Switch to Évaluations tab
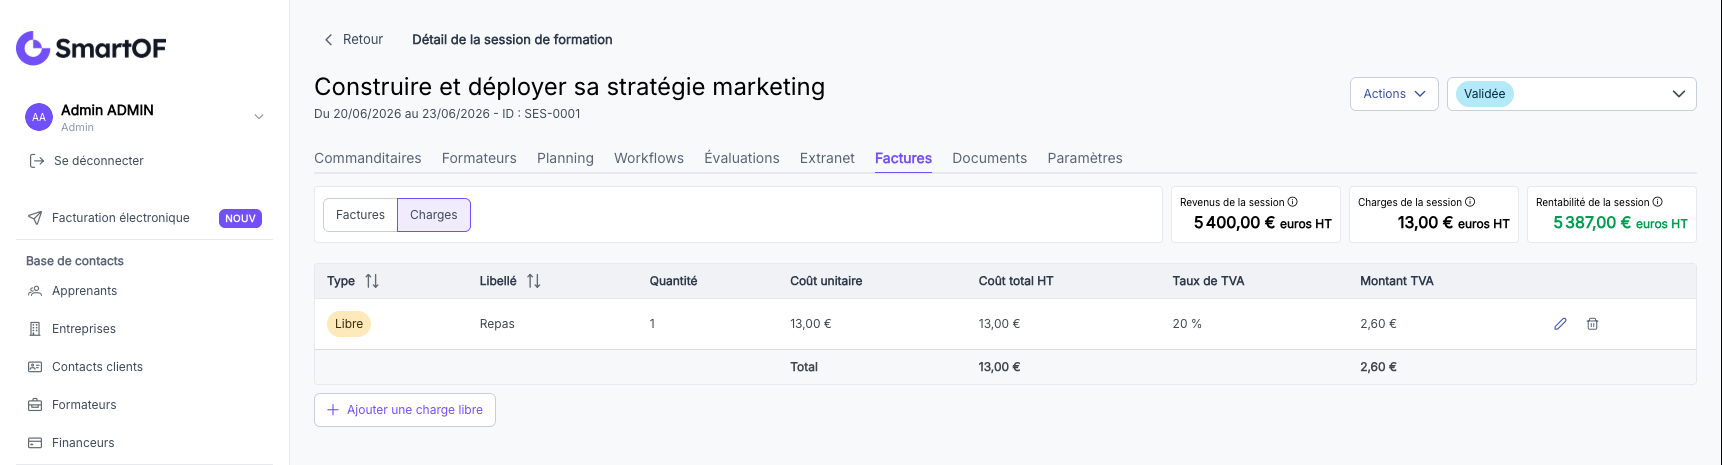Image resolution: width=1722 pixels, height=465 pixels. point(742,158)
